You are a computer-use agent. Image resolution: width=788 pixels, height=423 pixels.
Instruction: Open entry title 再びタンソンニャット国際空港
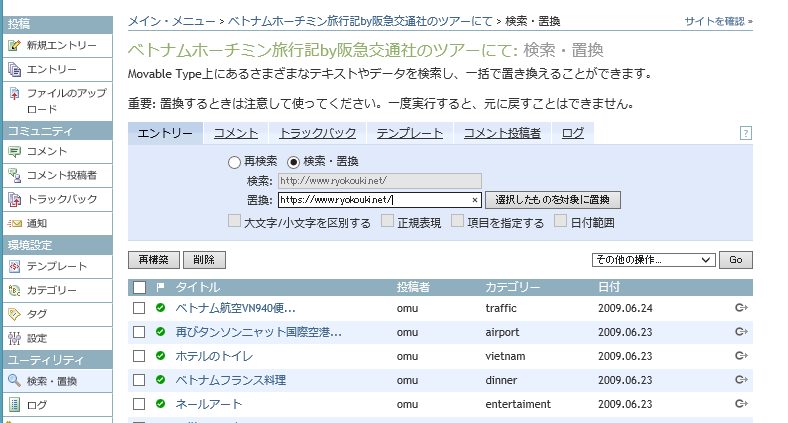pyautogui.click(x=258, y=332)
